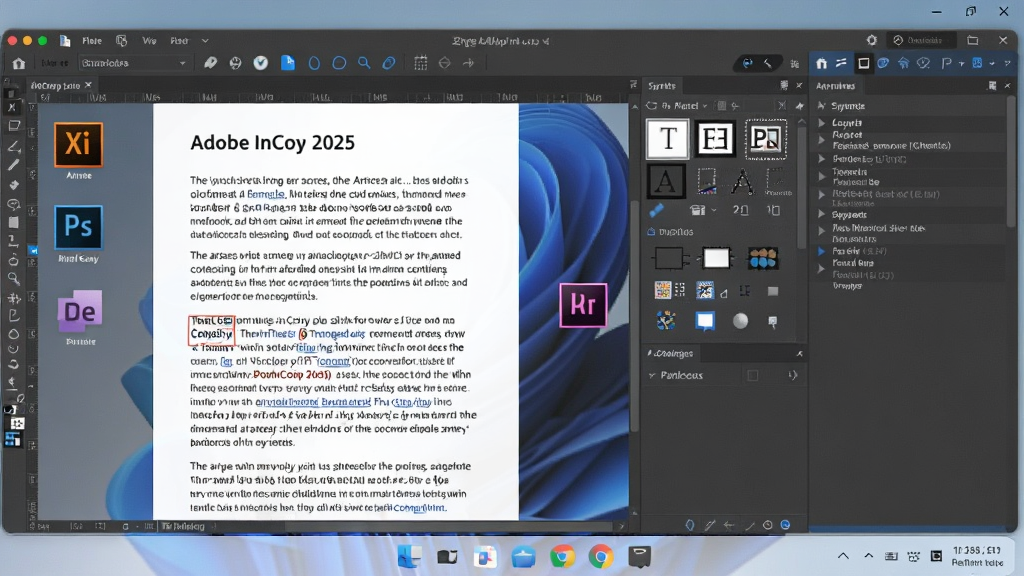Select the Anrmires panel tab
The height and width of the screenshot is (576, 1024).
tap(835, 86)
